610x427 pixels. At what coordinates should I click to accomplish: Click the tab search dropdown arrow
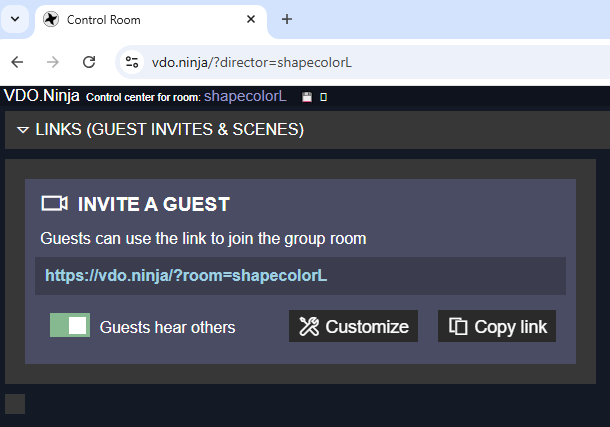(15, 19)
